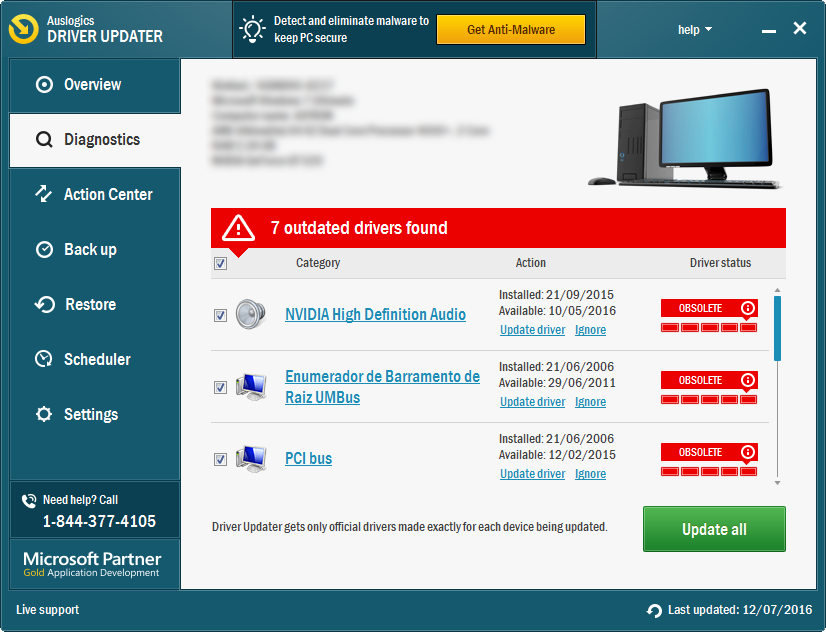Click the Last updated: 12/07/2016 text
The image size is (826, 632).
point(740,610)
